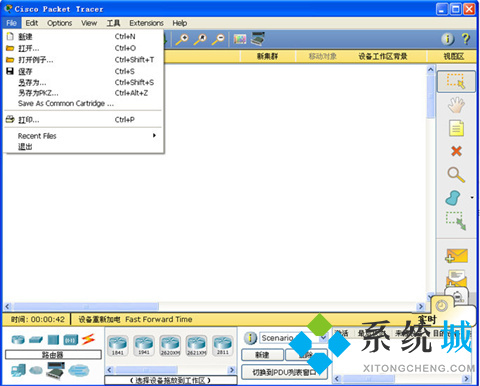
Task: Click the Add Simple PDU envelope icon
Action: (x=456, y=256)
